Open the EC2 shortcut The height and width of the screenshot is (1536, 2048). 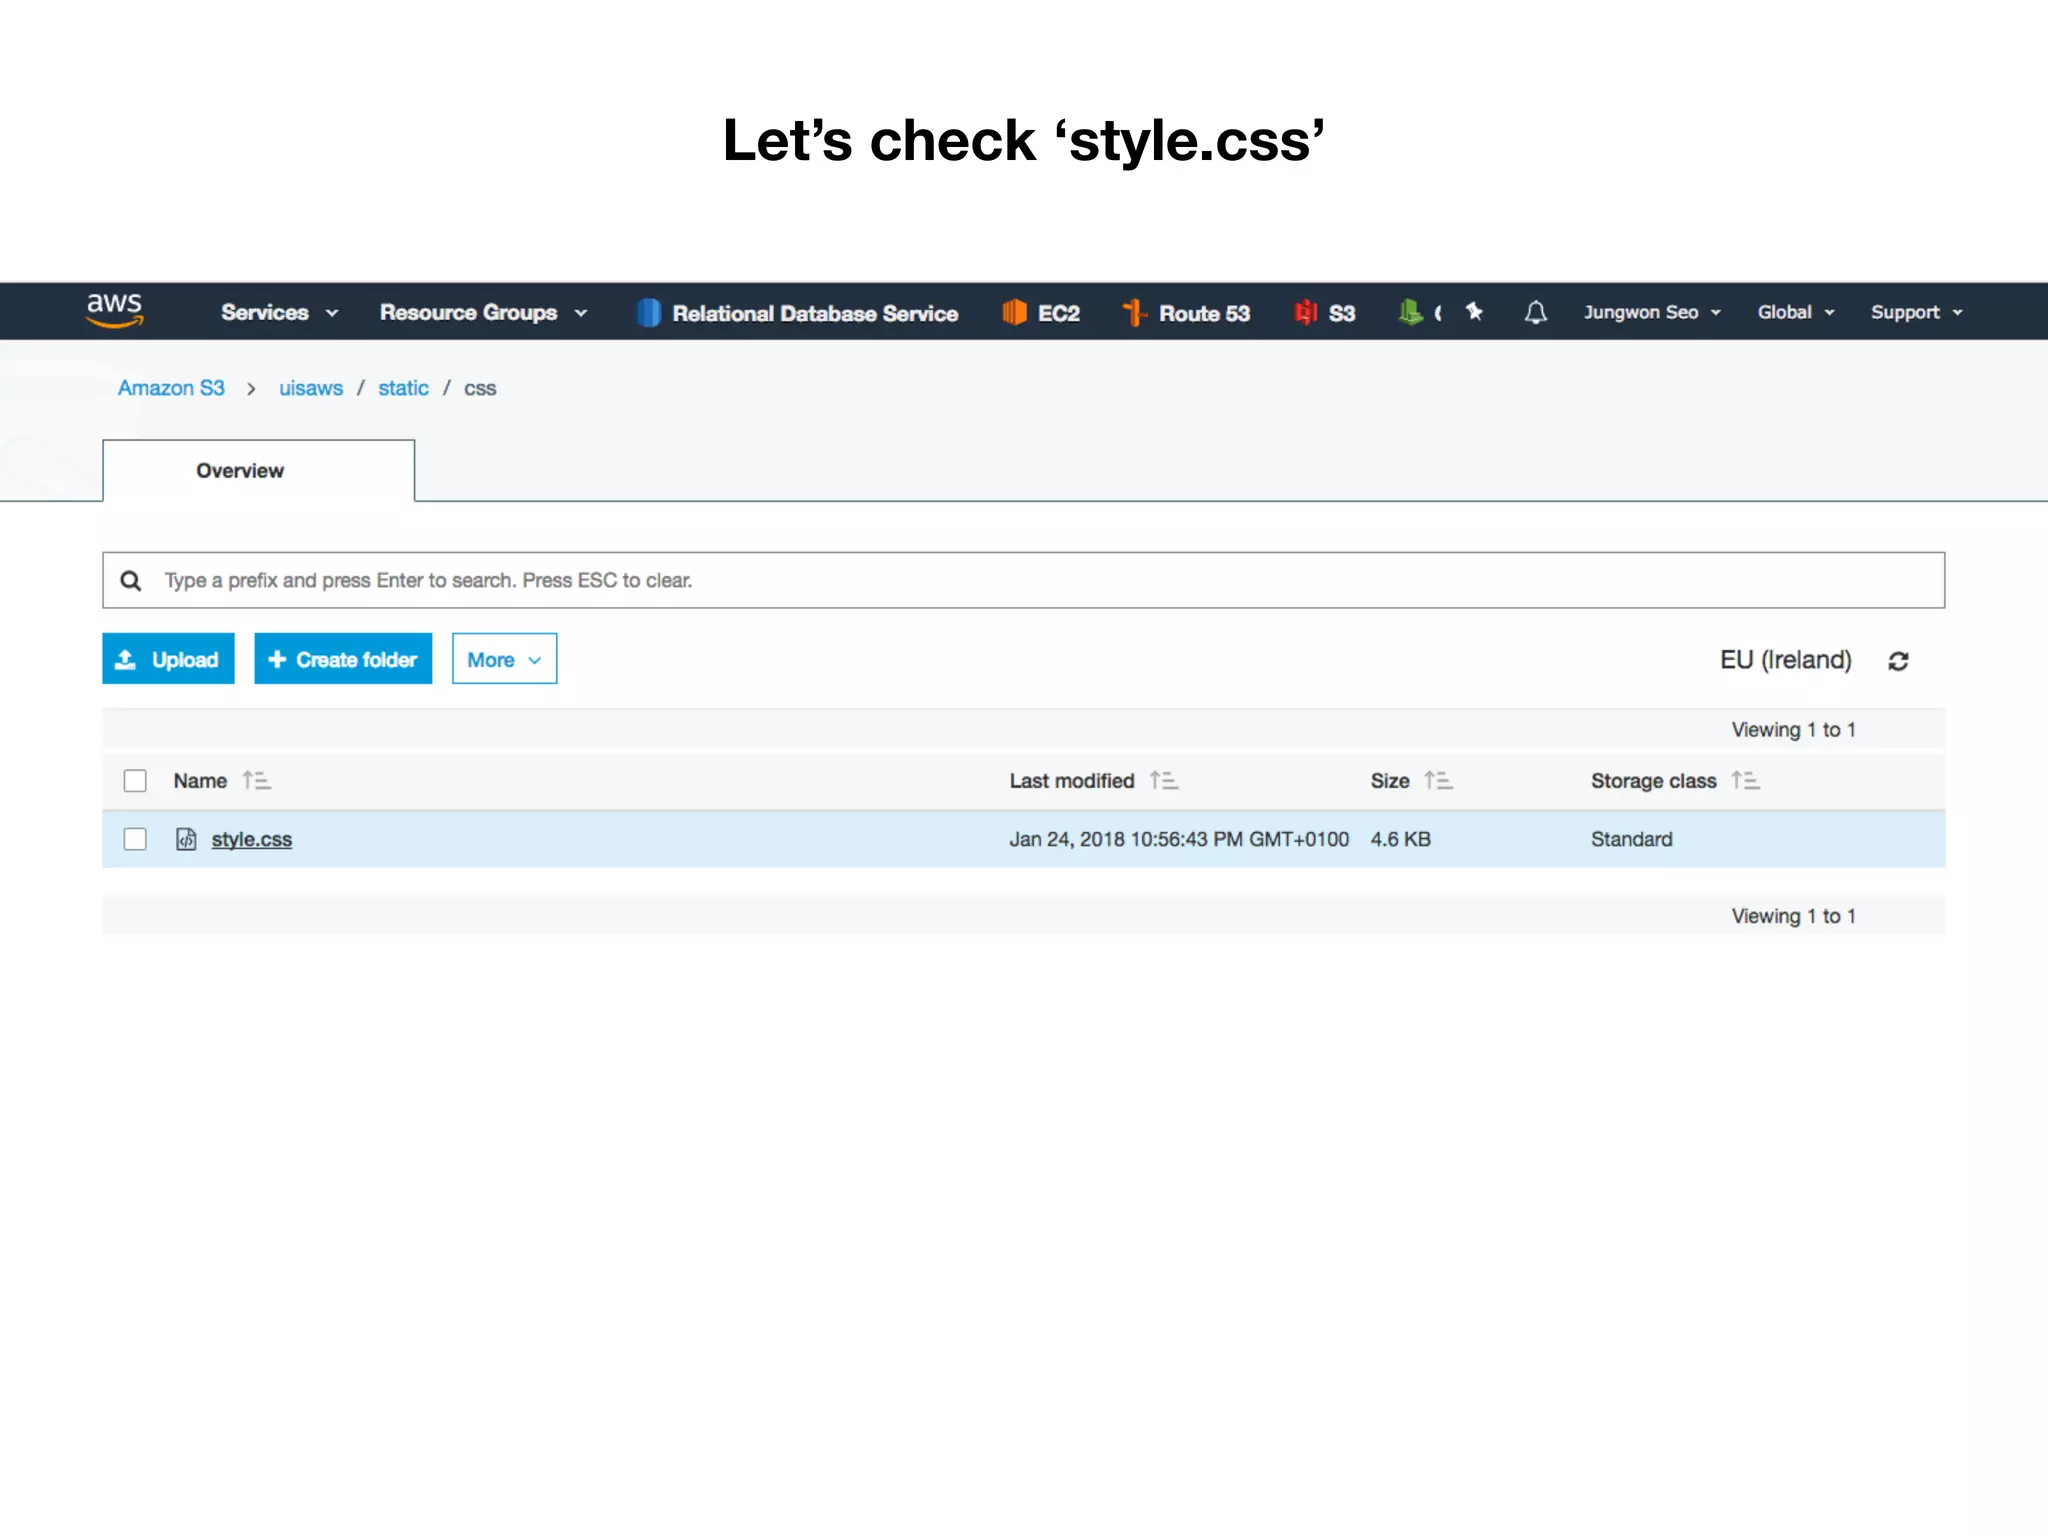click(1041, 313)
